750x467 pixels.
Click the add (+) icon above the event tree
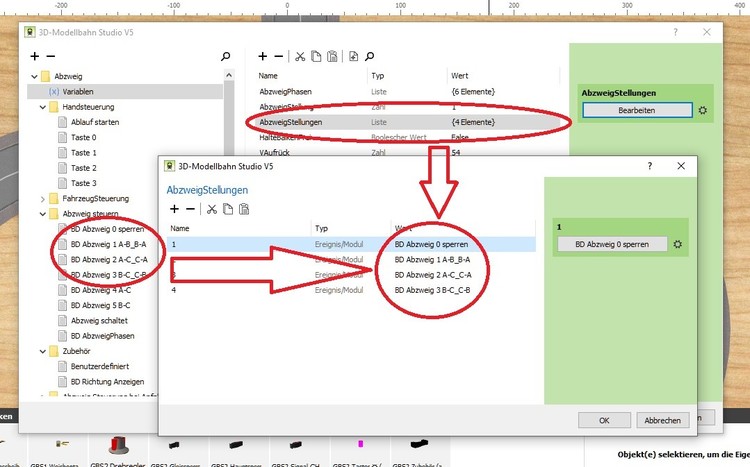coord(34,56)
